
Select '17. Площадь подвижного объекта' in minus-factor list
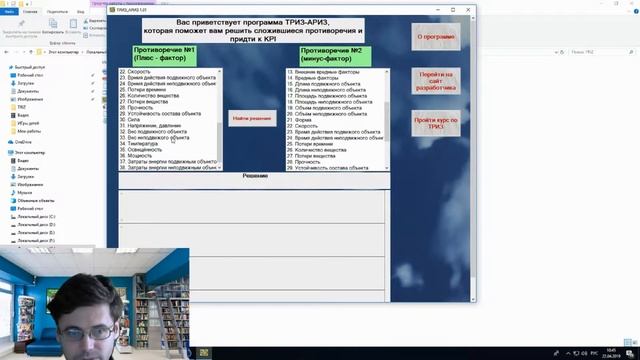pos(327,96)
